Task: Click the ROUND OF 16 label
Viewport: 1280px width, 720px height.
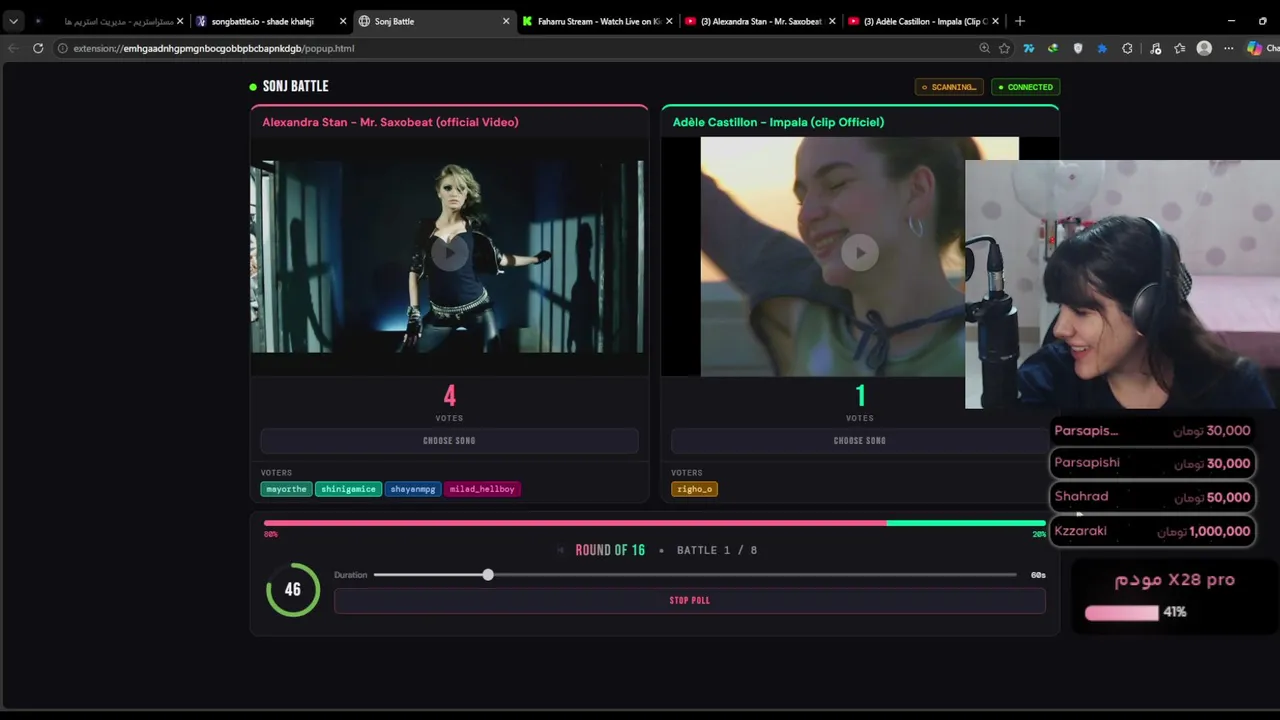Action: tap(610, 550)
